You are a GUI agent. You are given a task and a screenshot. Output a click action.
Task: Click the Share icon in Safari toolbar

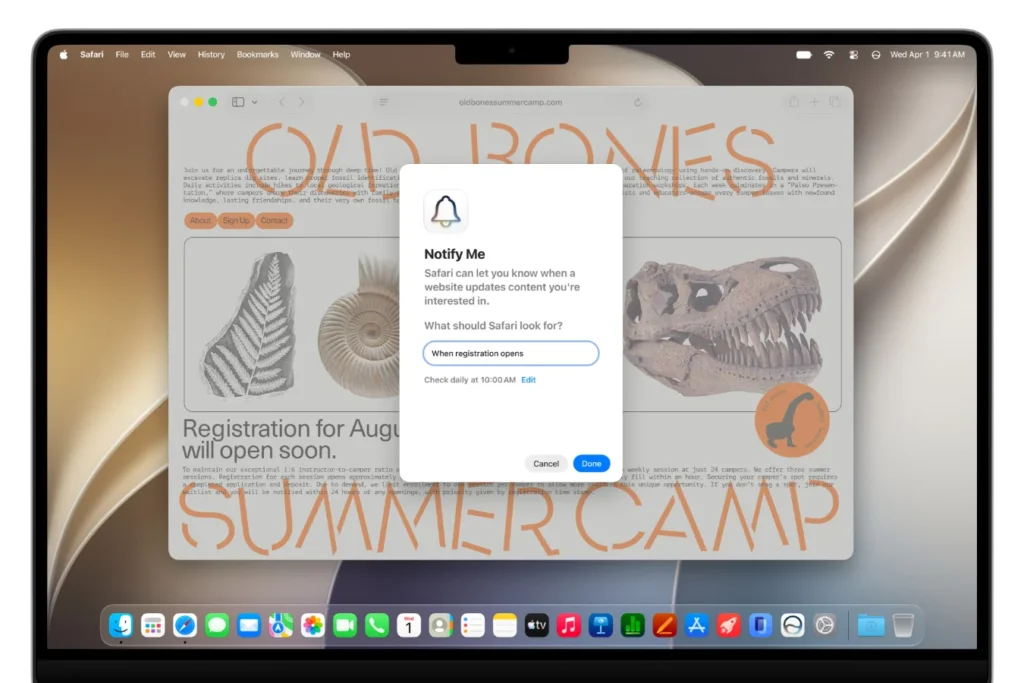coord(793,102)
